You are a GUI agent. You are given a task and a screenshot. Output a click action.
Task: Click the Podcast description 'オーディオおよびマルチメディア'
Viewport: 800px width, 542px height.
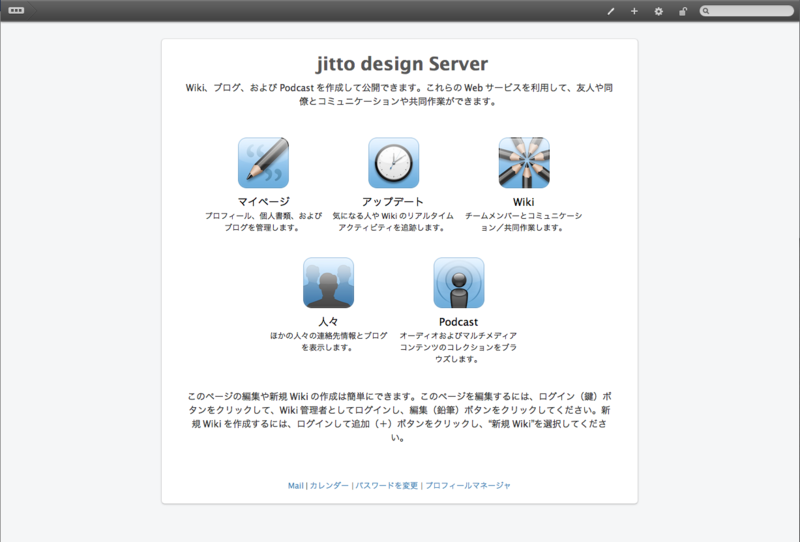tap(458, 336)
